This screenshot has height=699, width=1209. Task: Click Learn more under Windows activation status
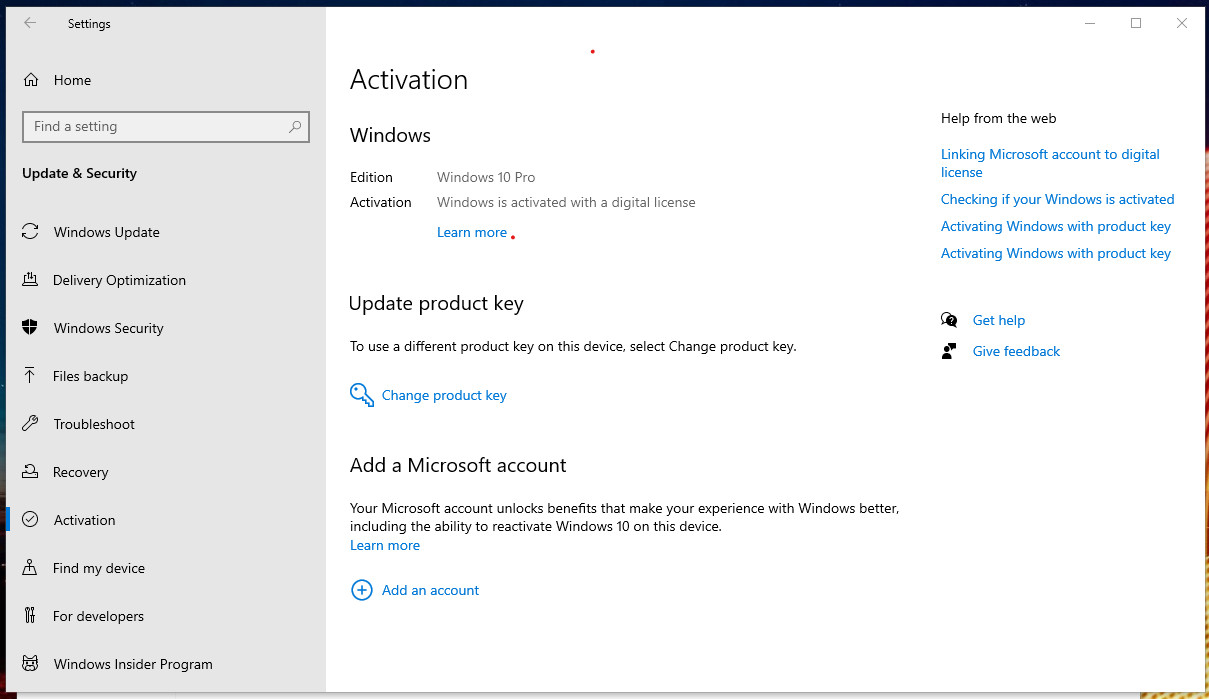pyautogui.click(x=472, y=232)
